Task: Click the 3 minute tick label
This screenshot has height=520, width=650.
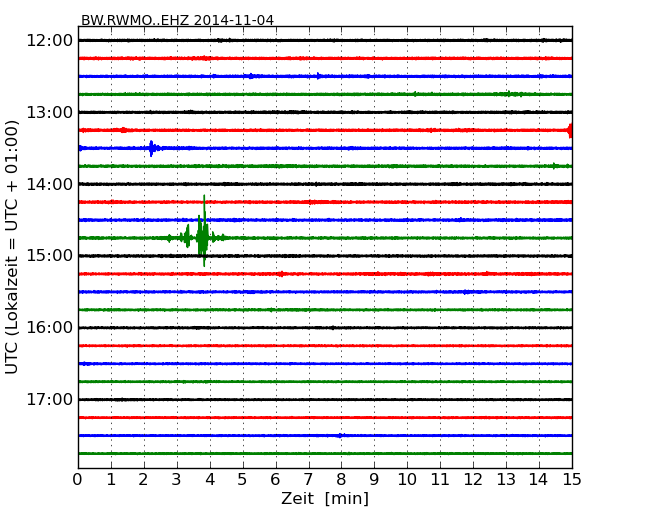Action: (x=177, y=480)
